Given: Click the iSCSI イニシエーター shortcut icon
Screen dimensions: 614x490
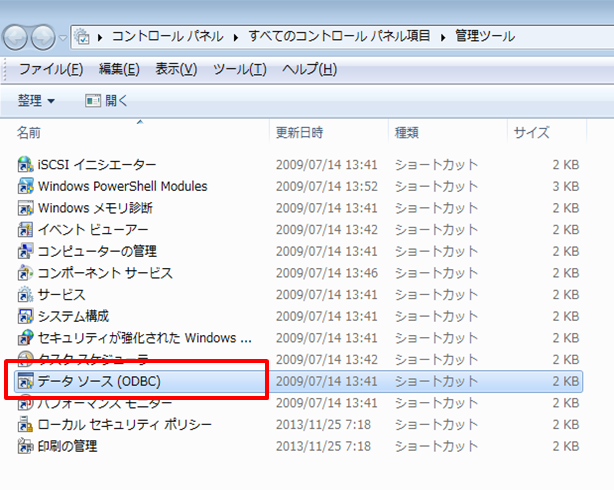Looking at the screenshot, I should tap(26, 164).
